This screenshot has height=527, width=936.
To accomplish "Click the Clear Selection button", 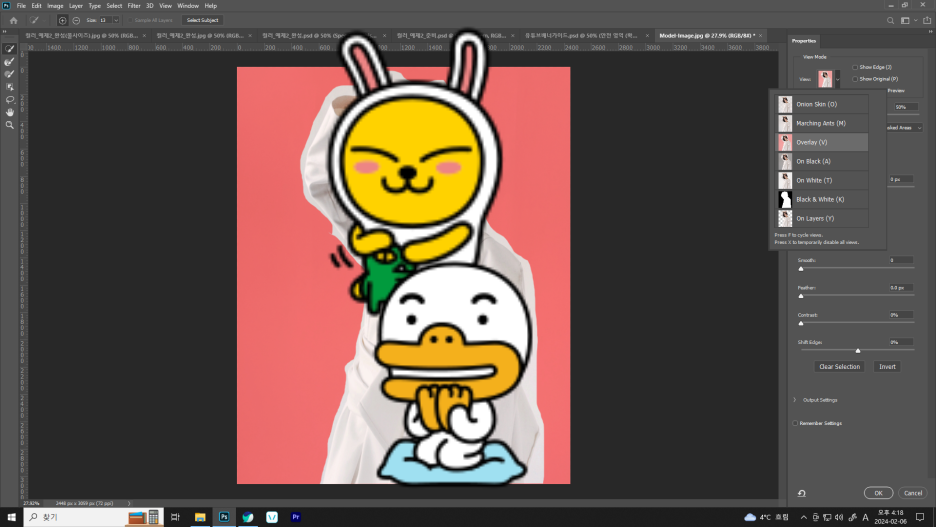I will (839, 366).
